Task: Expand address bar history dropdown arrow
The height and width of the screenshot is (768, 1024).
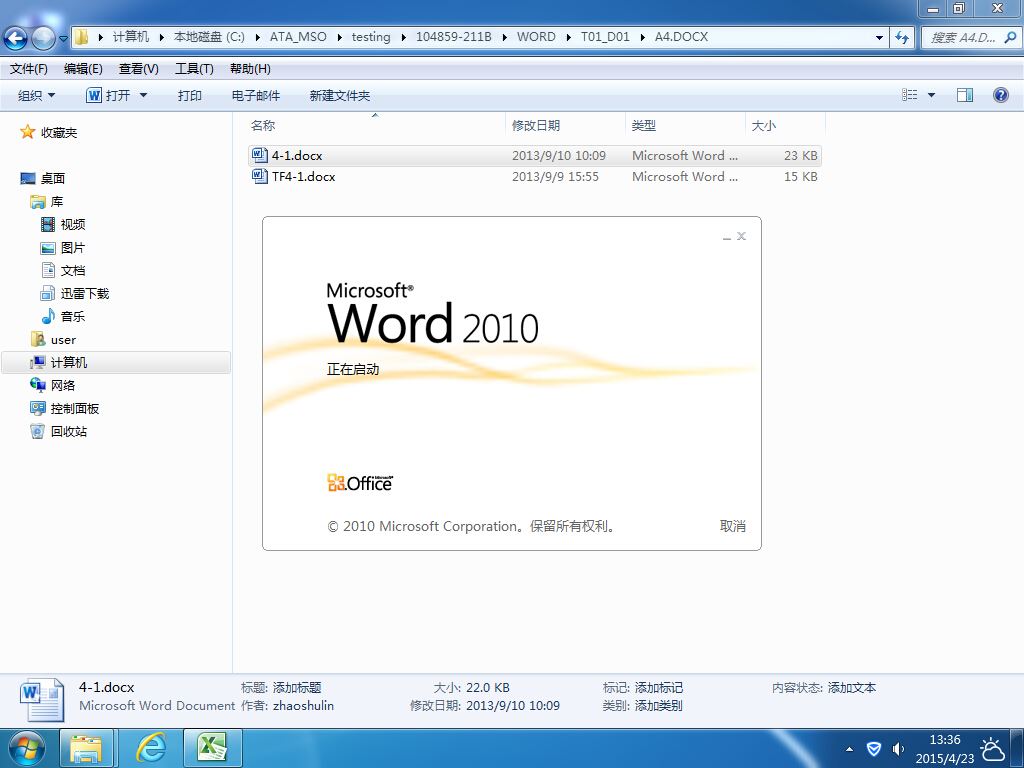Action: pyautogui.click(x=879, y=37)
